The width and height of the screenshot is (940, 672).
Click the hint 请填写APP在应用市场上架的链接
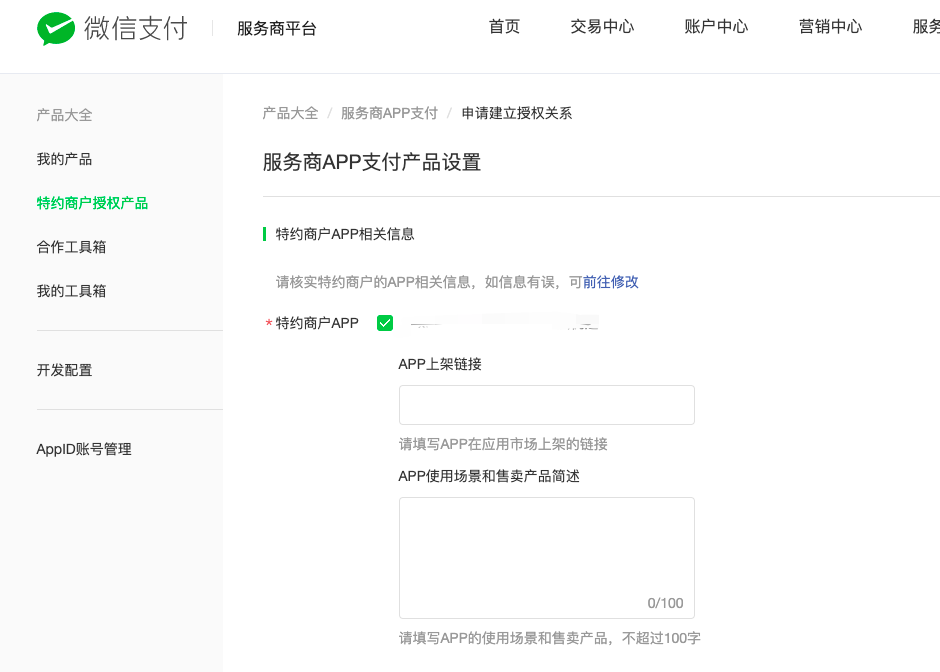click(x=503, y=444)
